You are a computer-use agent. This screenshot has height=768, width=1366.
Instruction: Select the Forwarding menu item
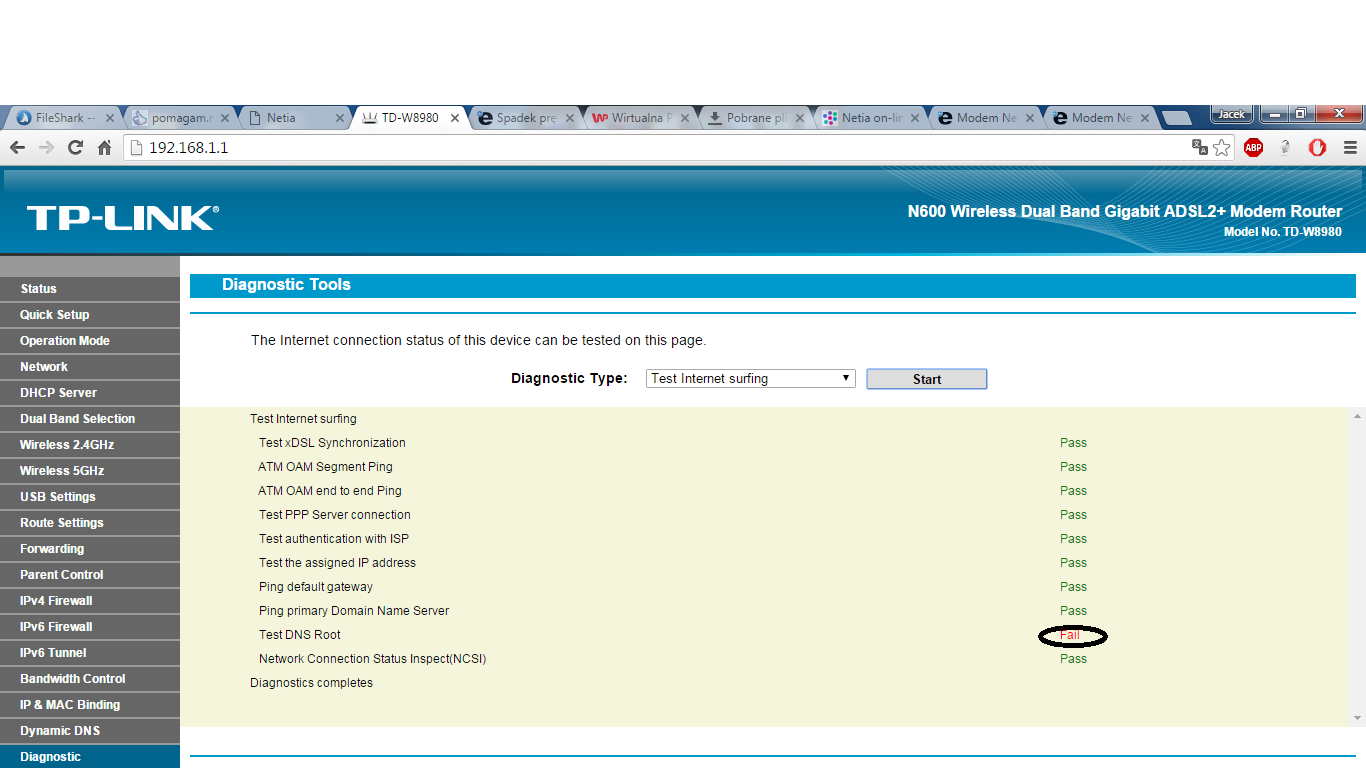click(90, 549)
